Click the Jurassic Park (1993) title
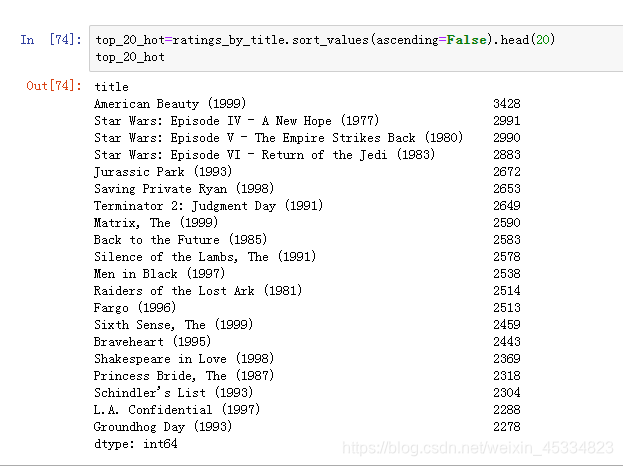The image size is (623, 466). coord(163,172)
